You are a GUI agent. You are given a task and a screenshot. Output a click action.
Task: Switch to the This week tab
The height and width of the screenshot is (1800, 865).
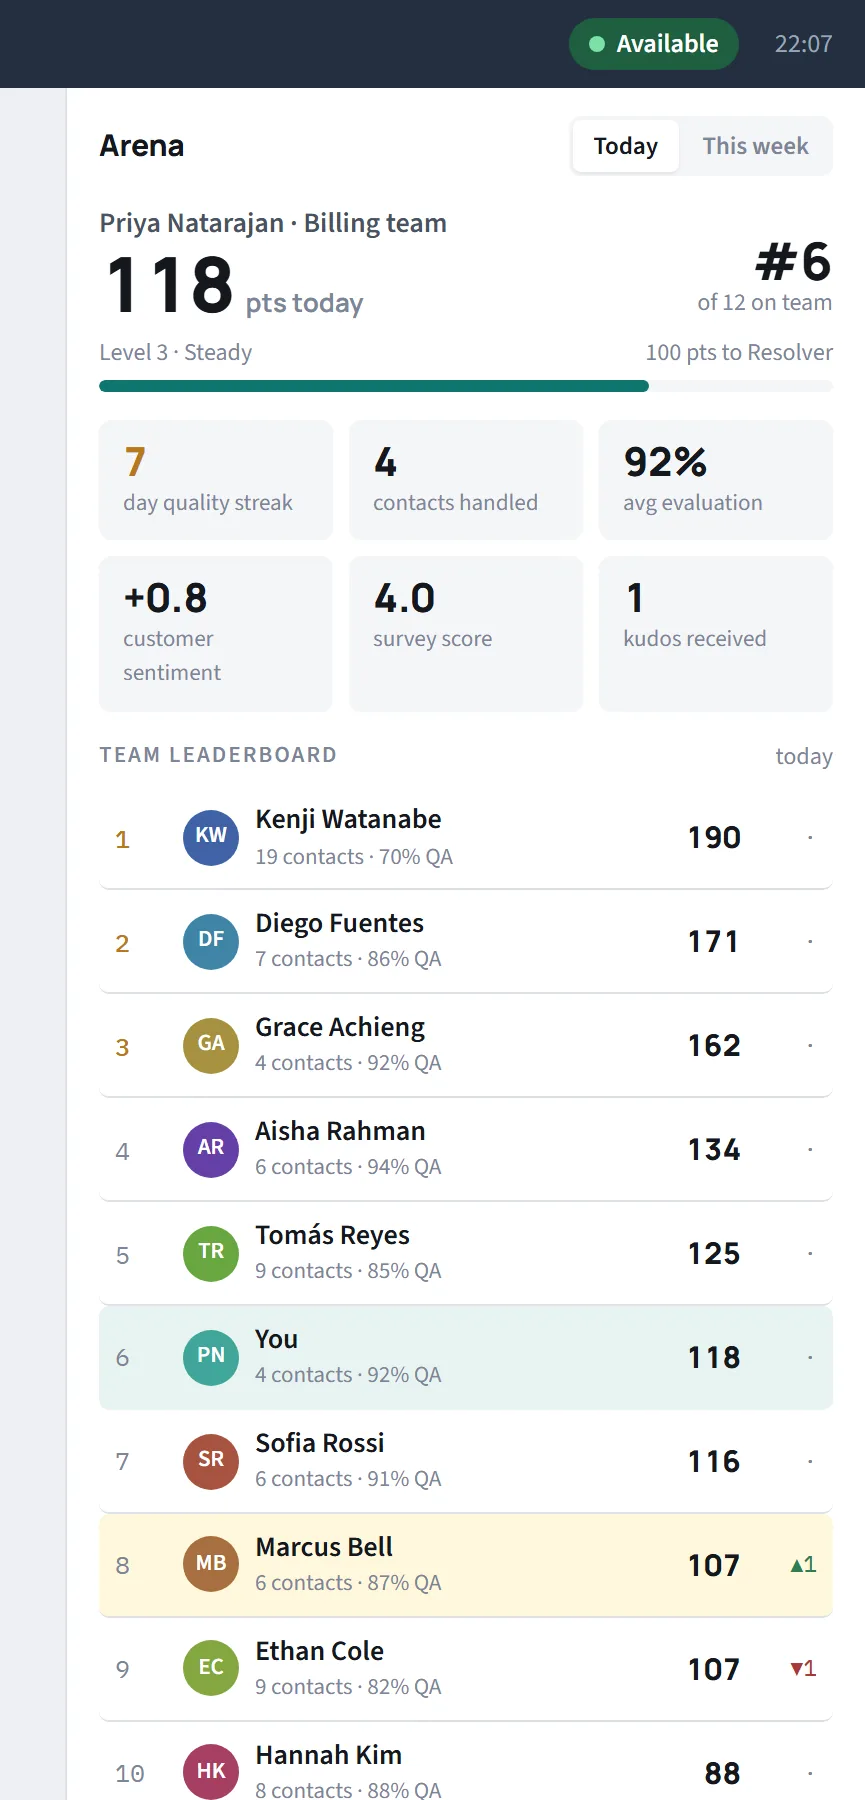(755, 146)
